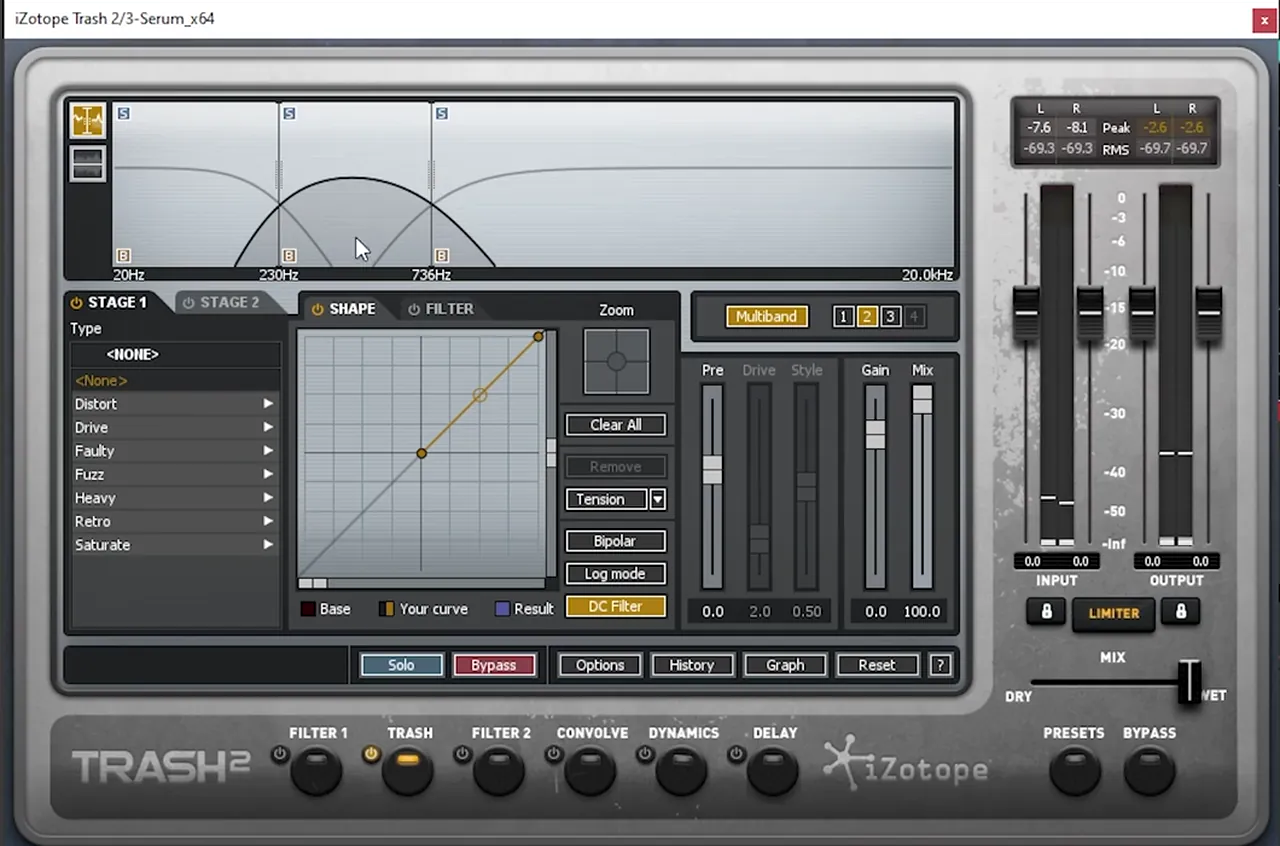Solo the band at 230Hz
This screenshot has height=846, width=1280.
289,113
